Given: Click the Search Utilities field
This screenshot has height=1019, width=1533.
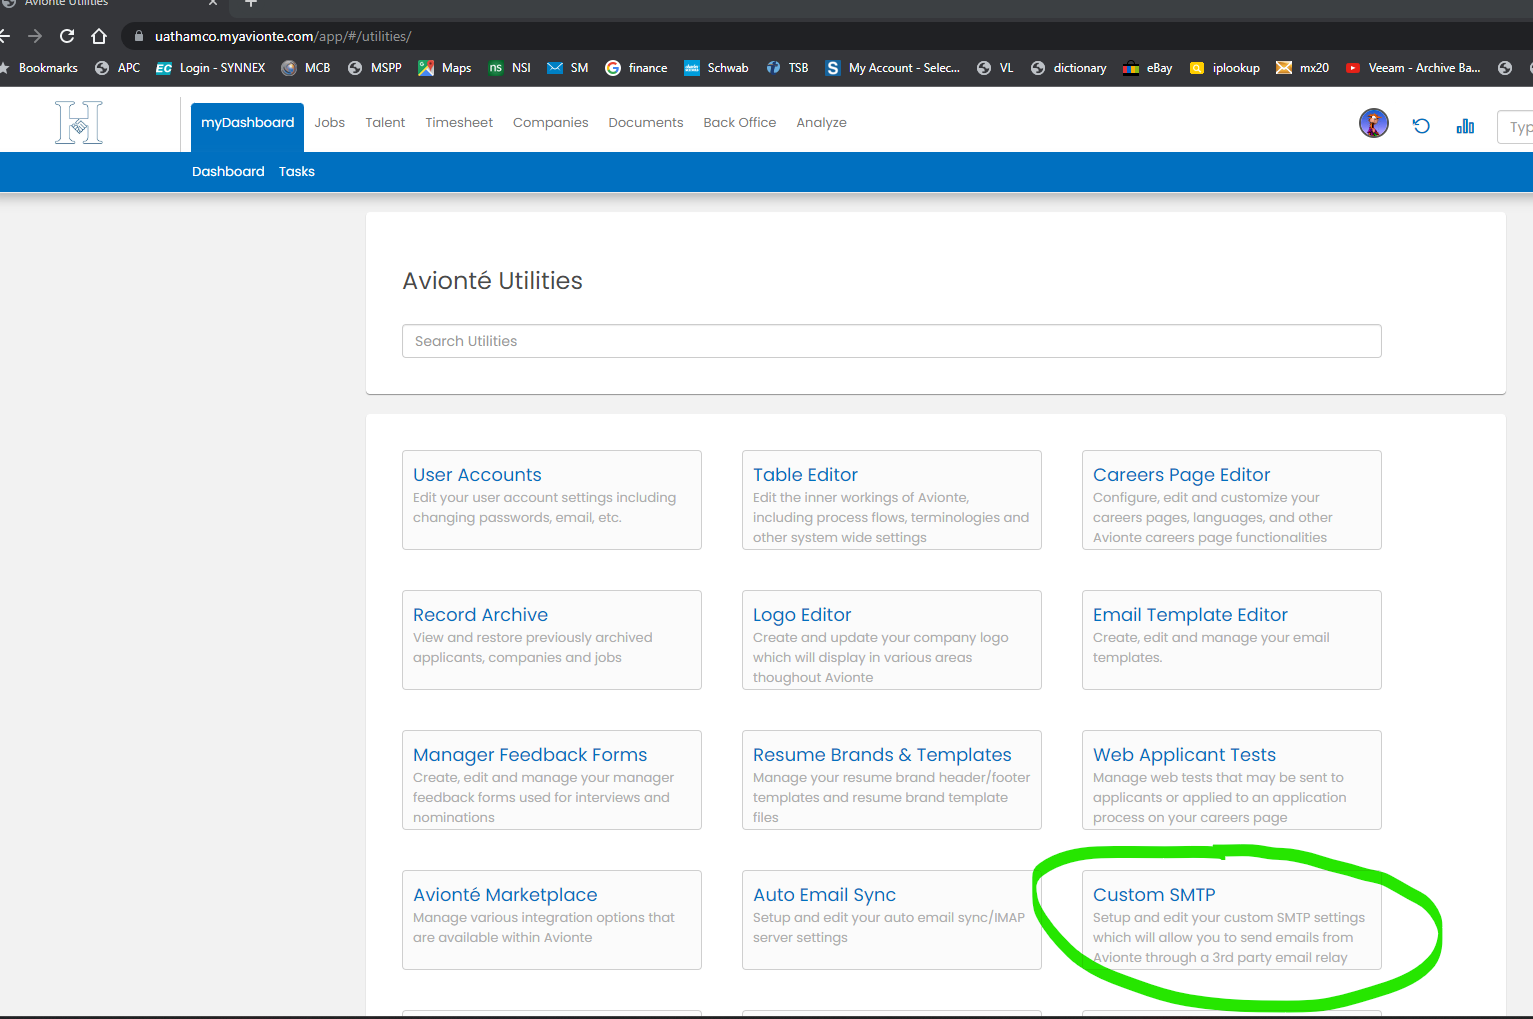Looking at the screenshot, I should coord(892,341).
